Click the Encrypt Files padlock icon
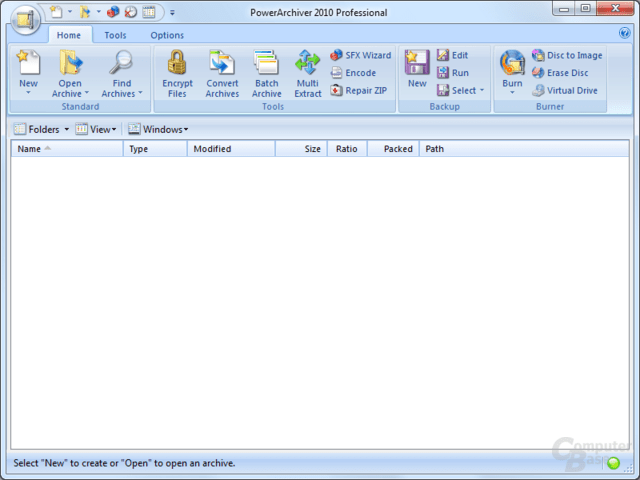The height and width of the screenshot is (480, 640). coord(177,62)
